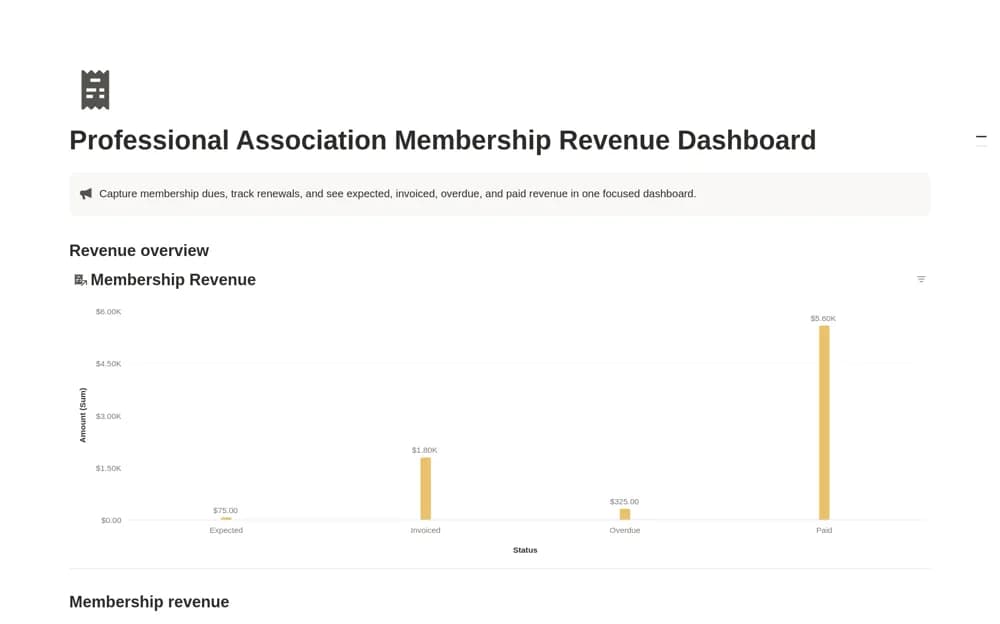Click the Professional Association Membership Revenue Dashboard title
Viewport: 1000px width, 624px height.
[443, 140]
